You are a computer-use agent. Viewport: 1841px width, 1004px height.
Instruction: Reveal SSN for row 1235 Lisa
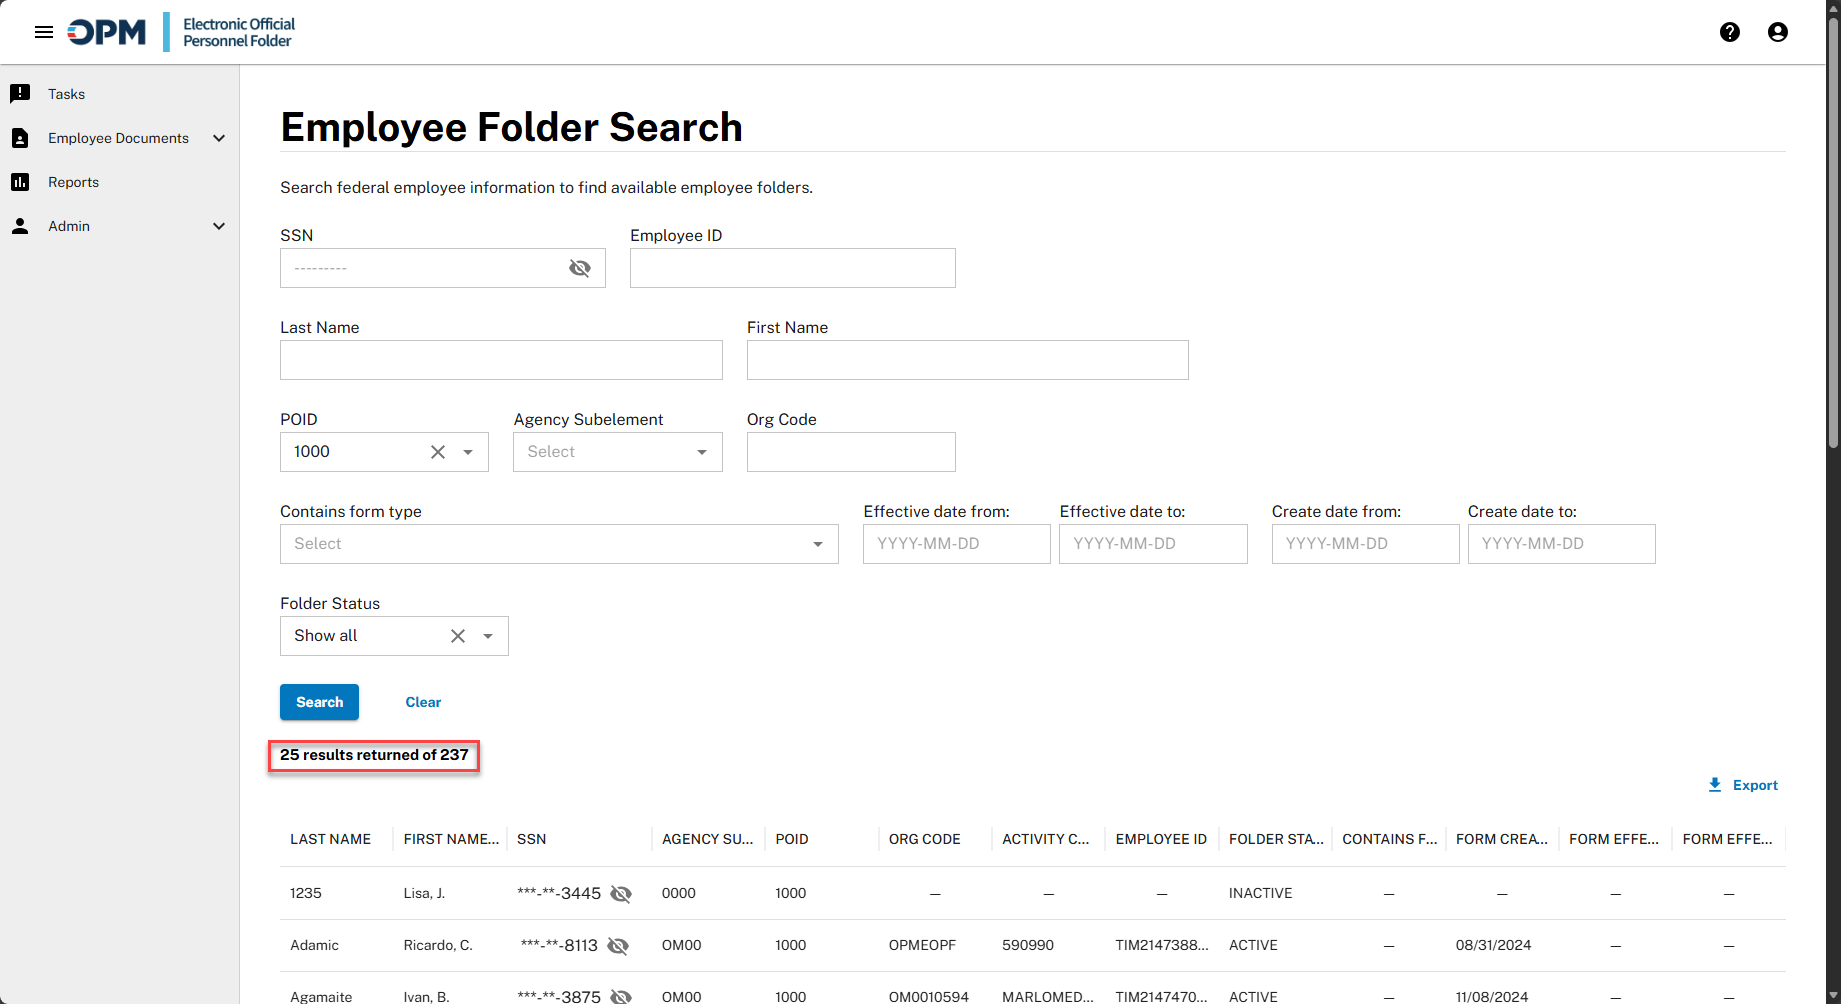pos(621,894)
